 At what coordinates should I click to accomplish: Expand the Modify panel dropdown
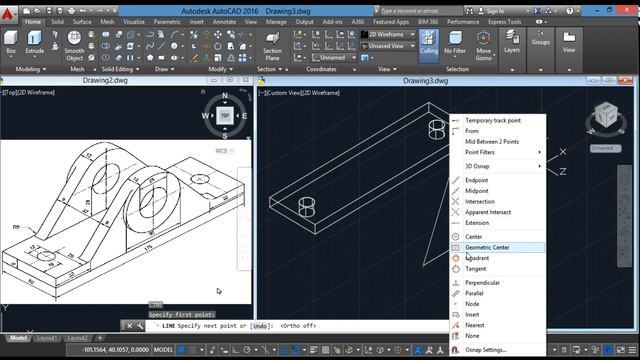coord(220,69)
